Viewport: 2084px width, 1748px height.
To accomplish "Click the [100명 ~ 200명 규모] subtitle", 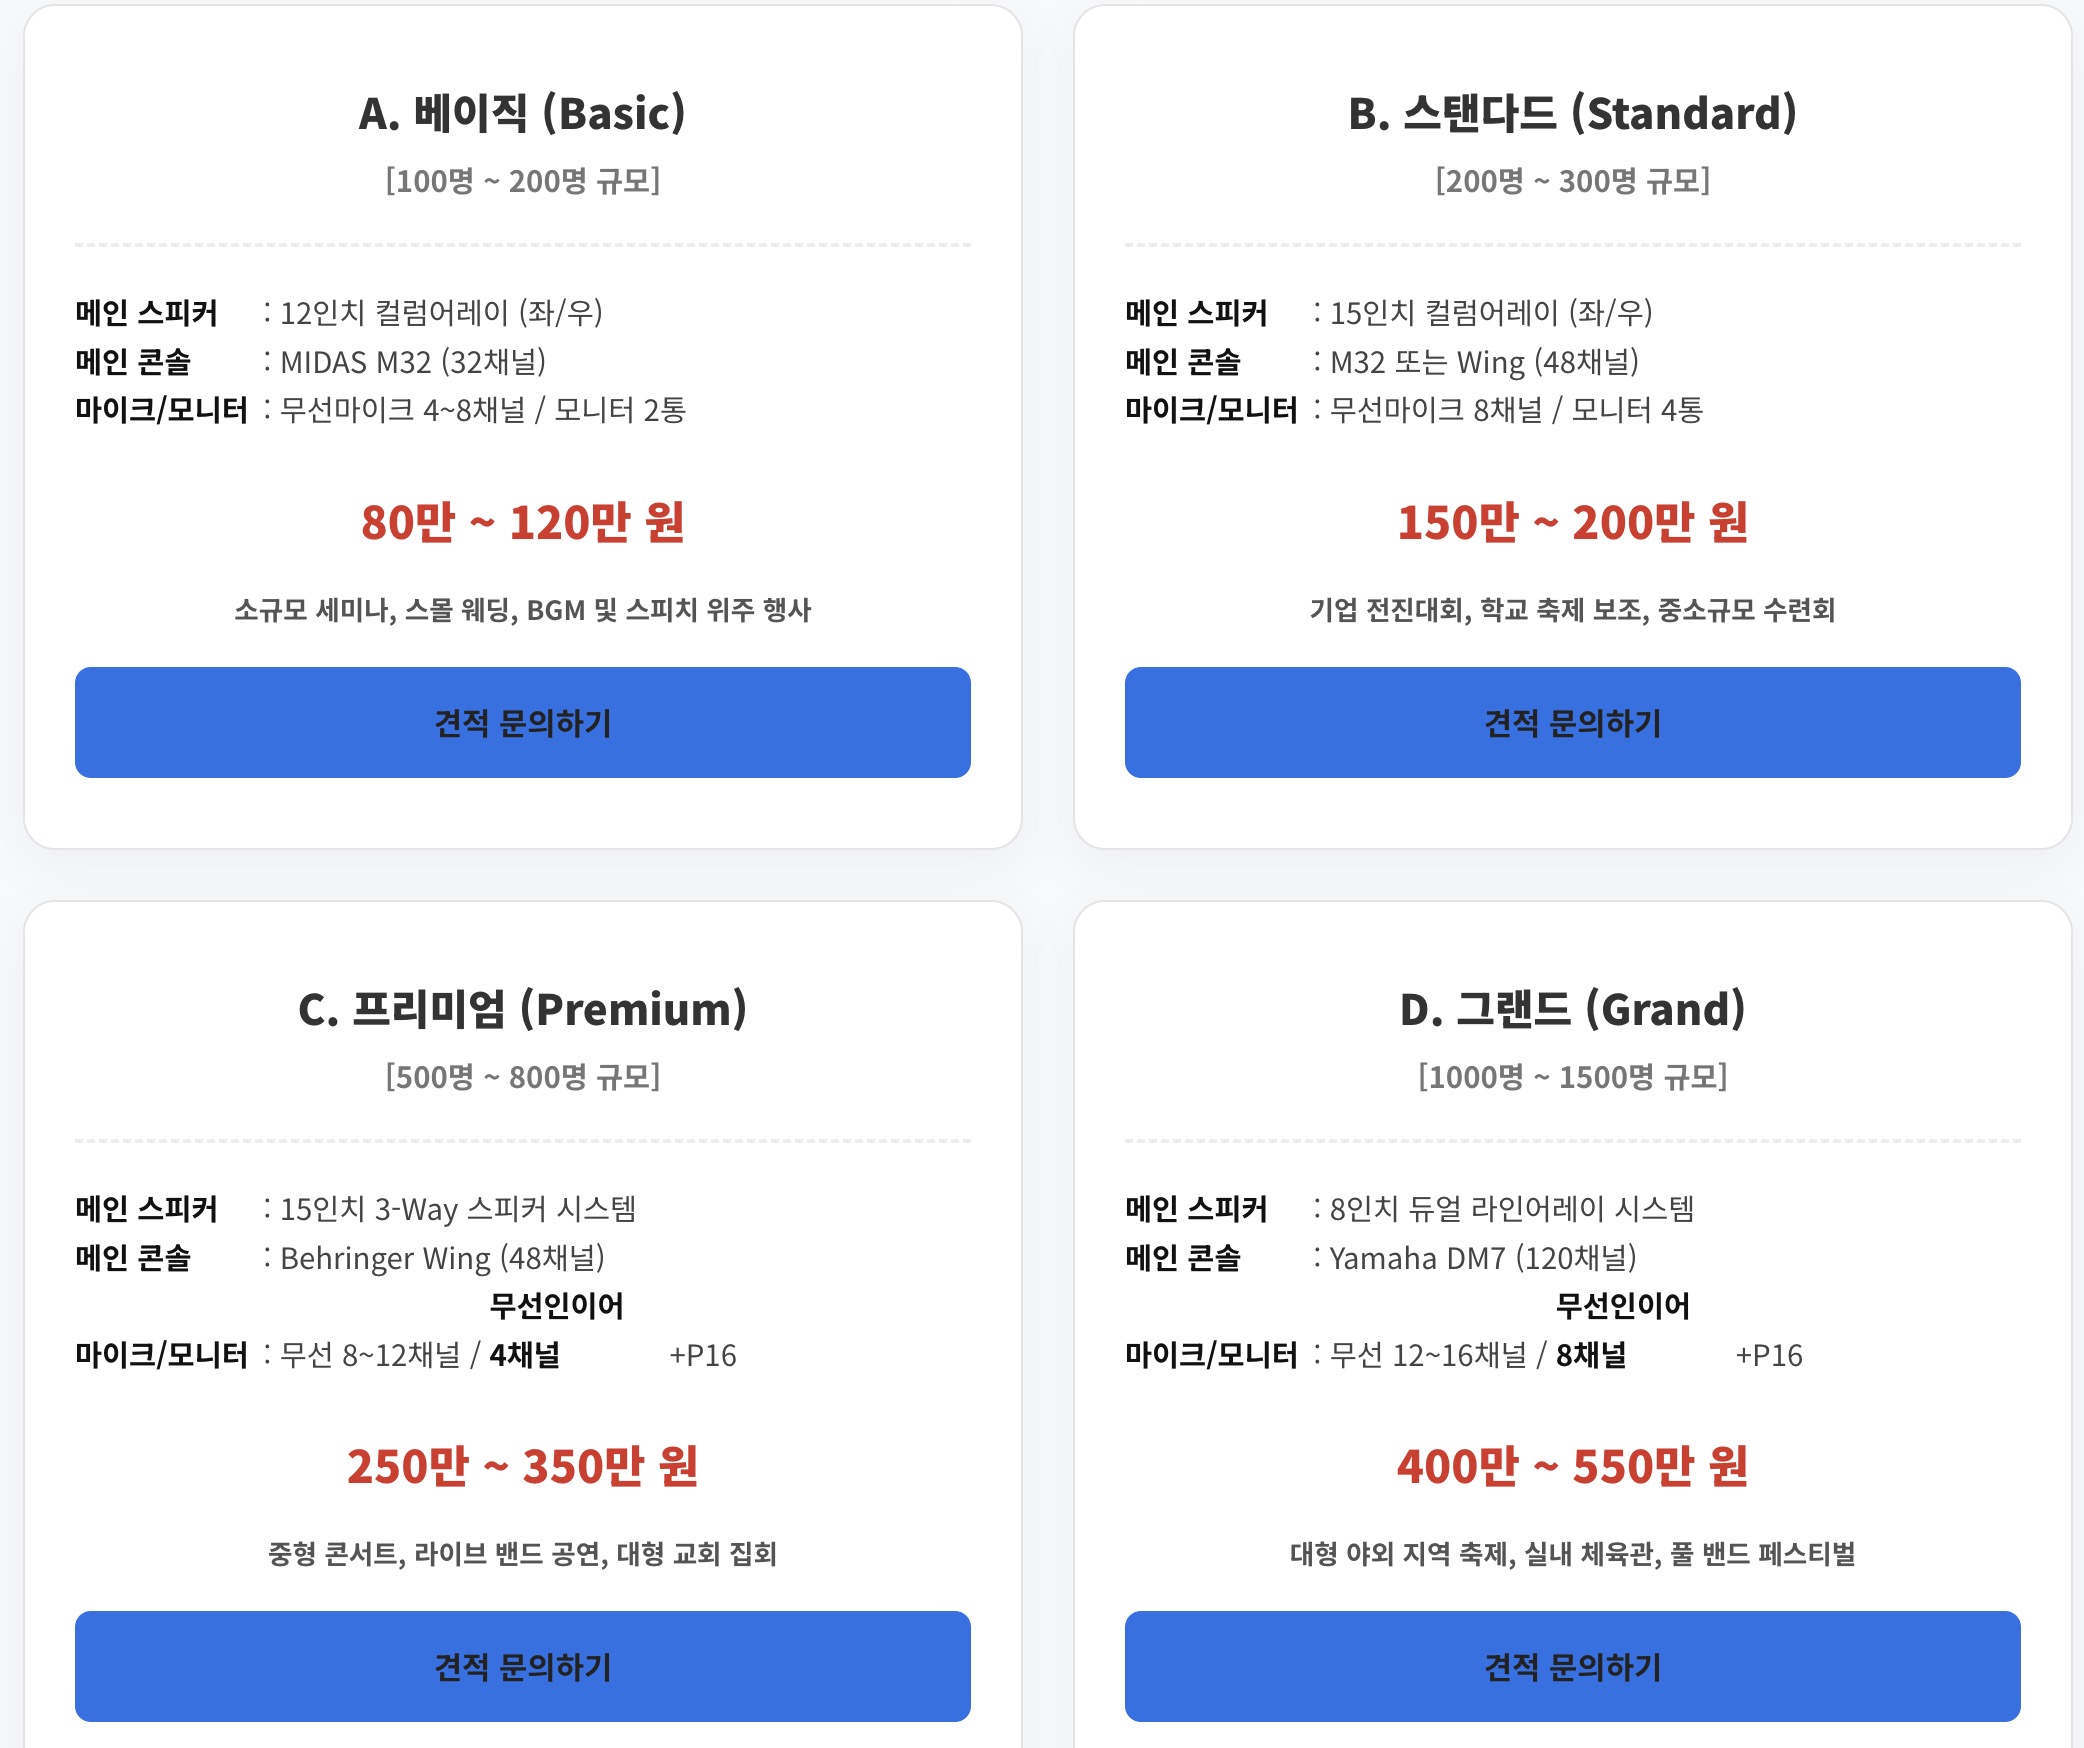I will click(x=522, y=181).
